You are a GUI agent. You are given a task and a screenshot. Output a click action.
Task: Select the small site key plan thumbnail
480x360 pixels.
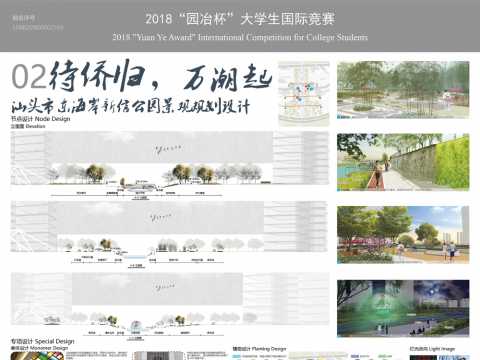304,94
